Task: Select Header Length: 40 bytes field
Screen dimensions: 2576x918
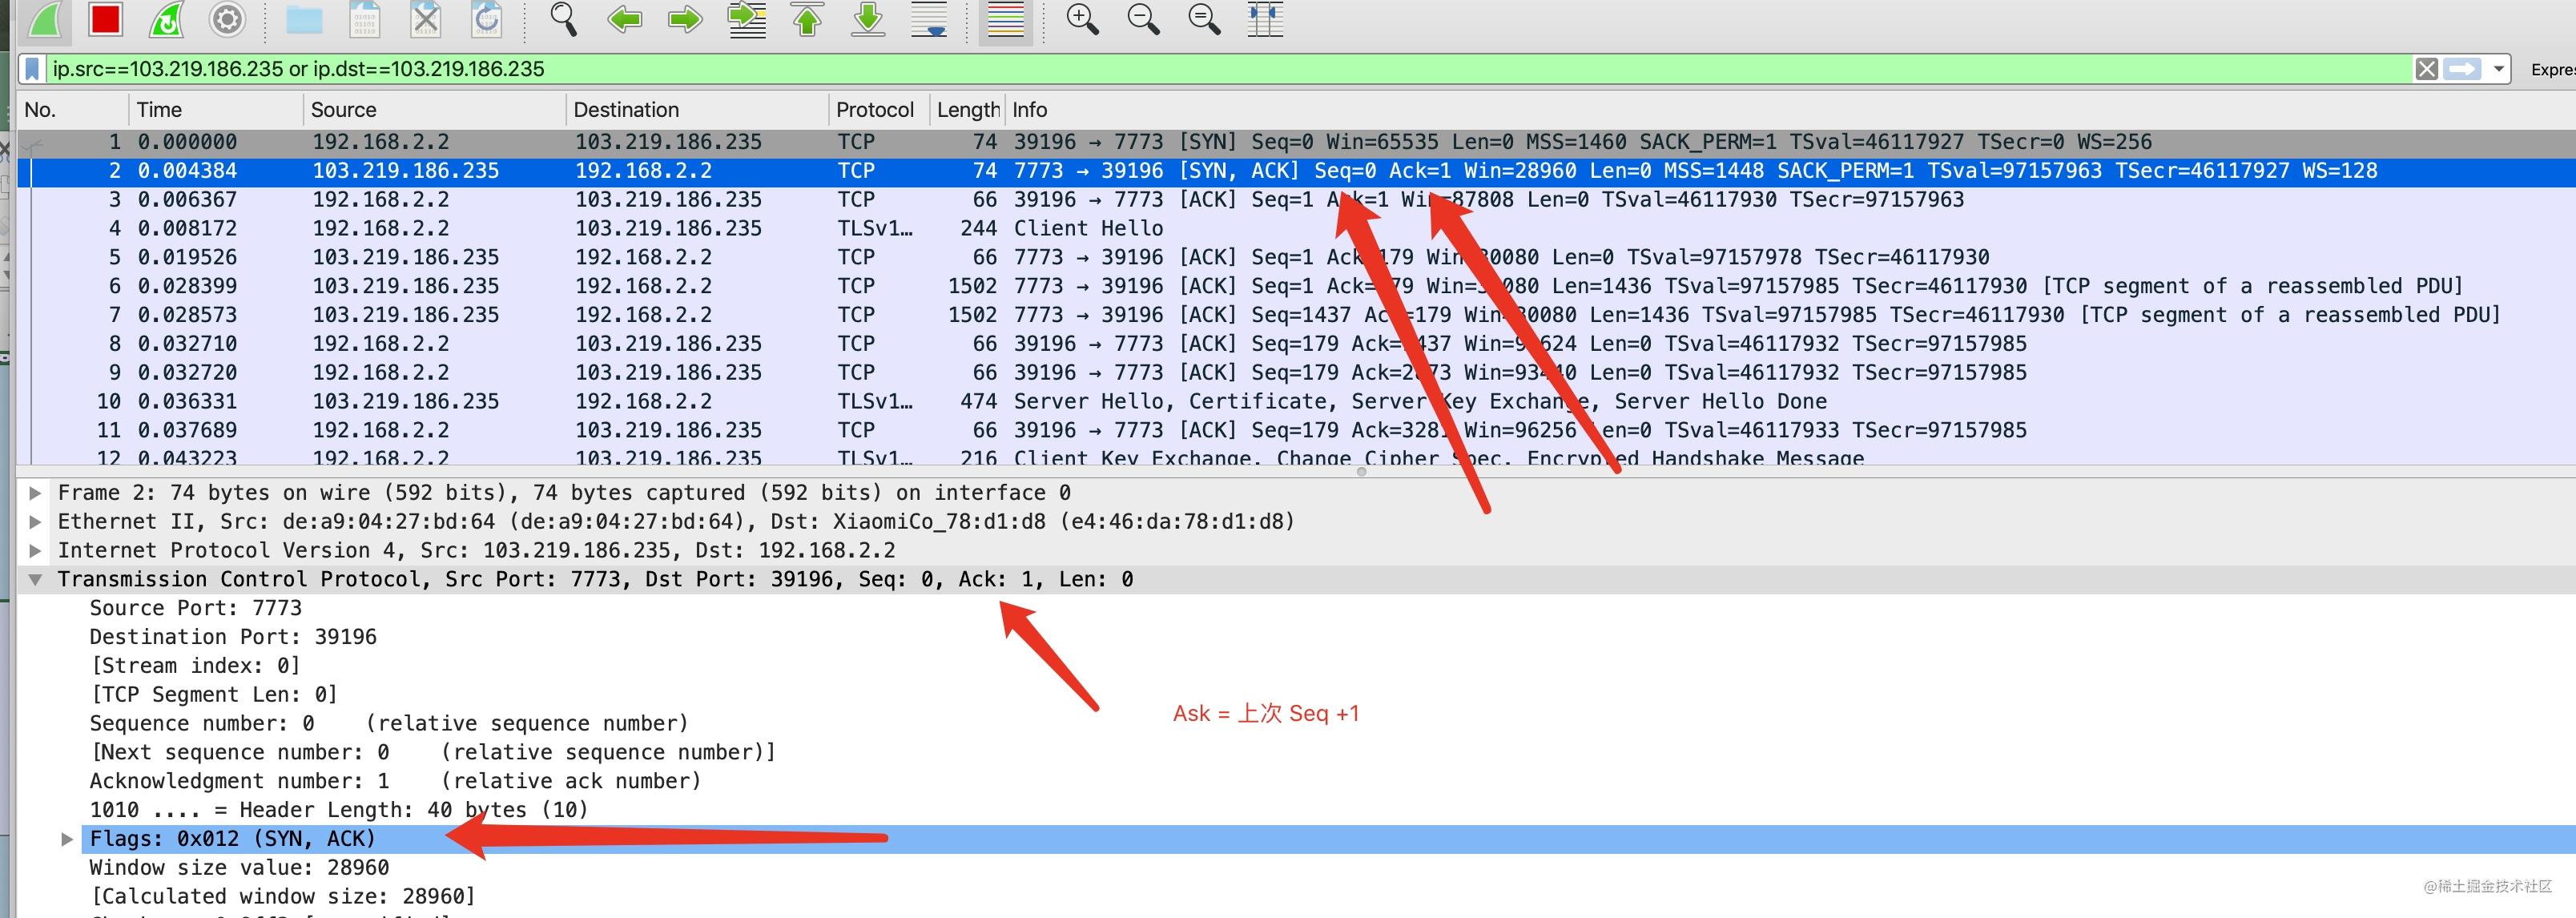Action: point(339,810)
